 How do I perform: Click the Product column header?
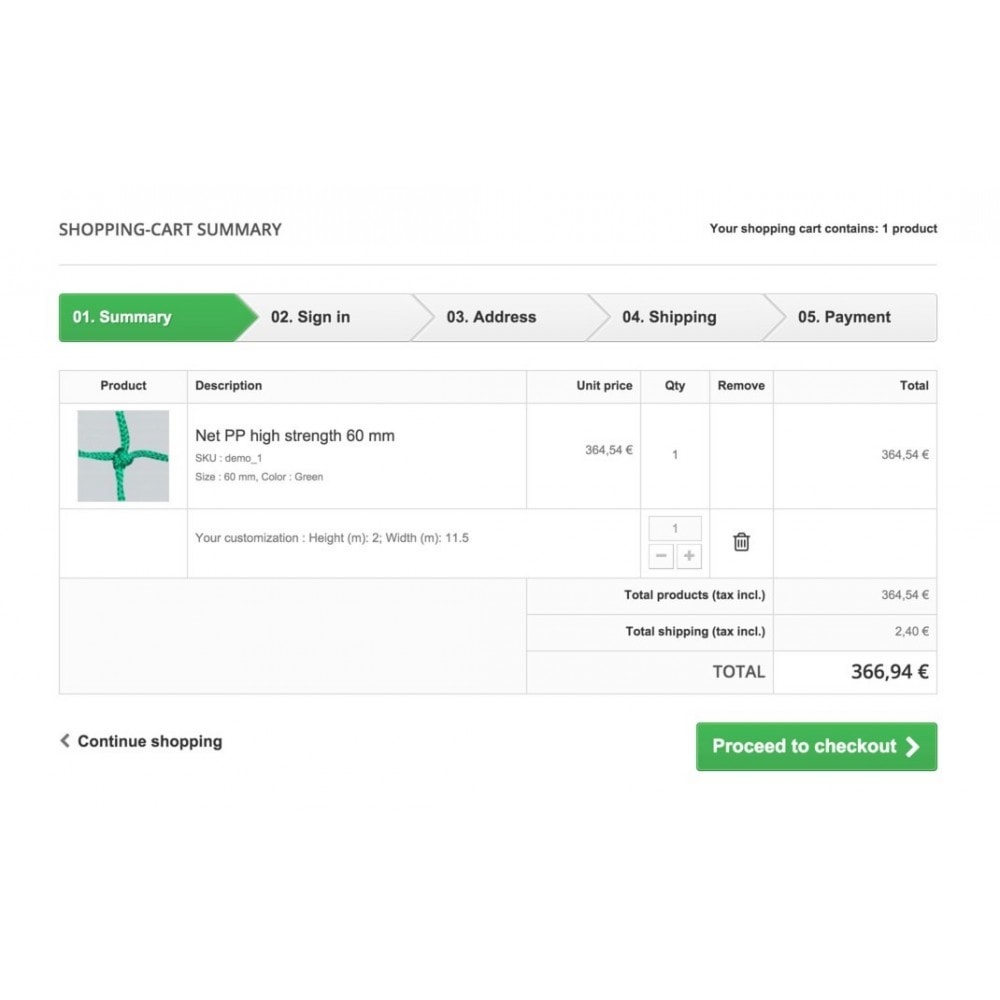(x=123, y=386)
